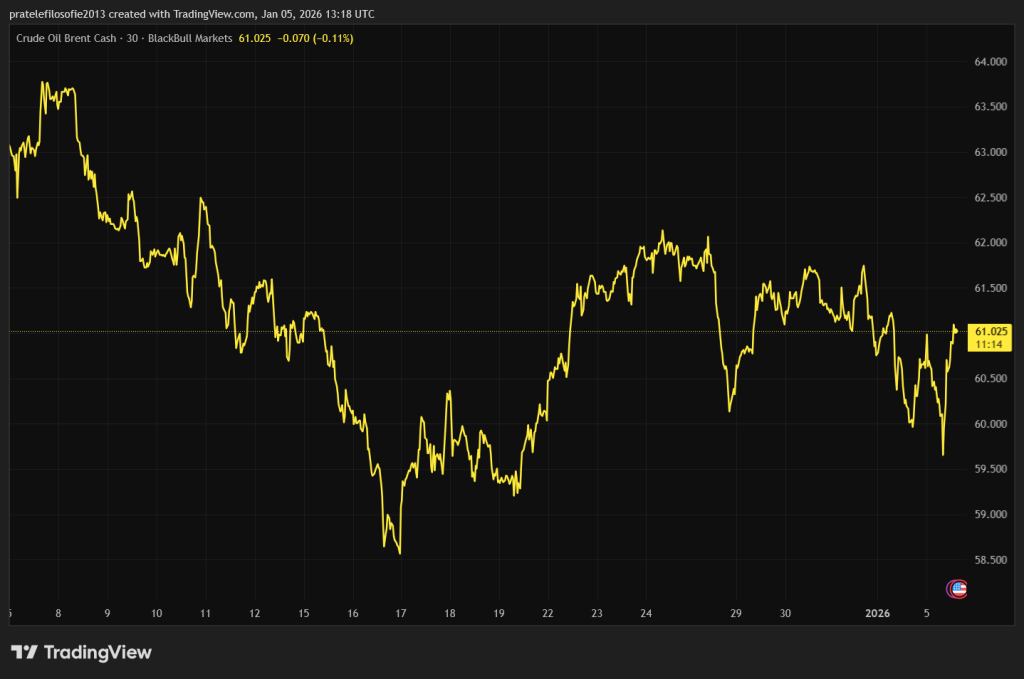Click the 11:14 bar countdown timer
1024x679 pixels.
(x=990, y=344)
